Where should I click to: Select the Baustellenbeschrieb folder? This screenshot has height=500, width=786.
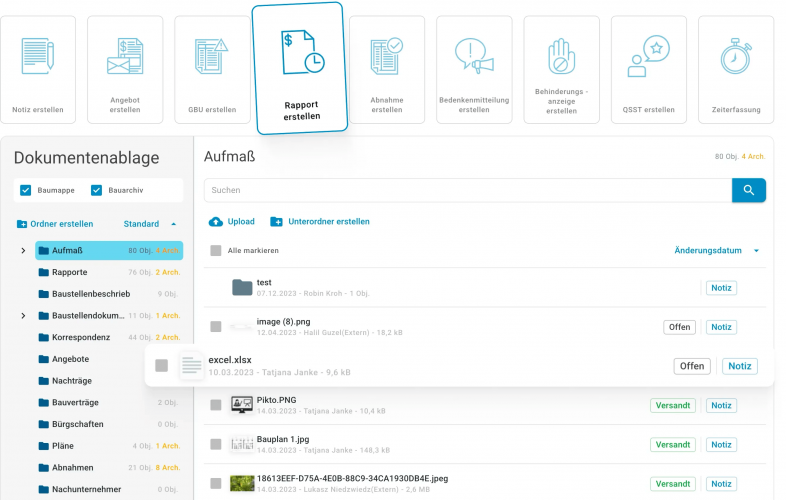click(x=109, y=294)
